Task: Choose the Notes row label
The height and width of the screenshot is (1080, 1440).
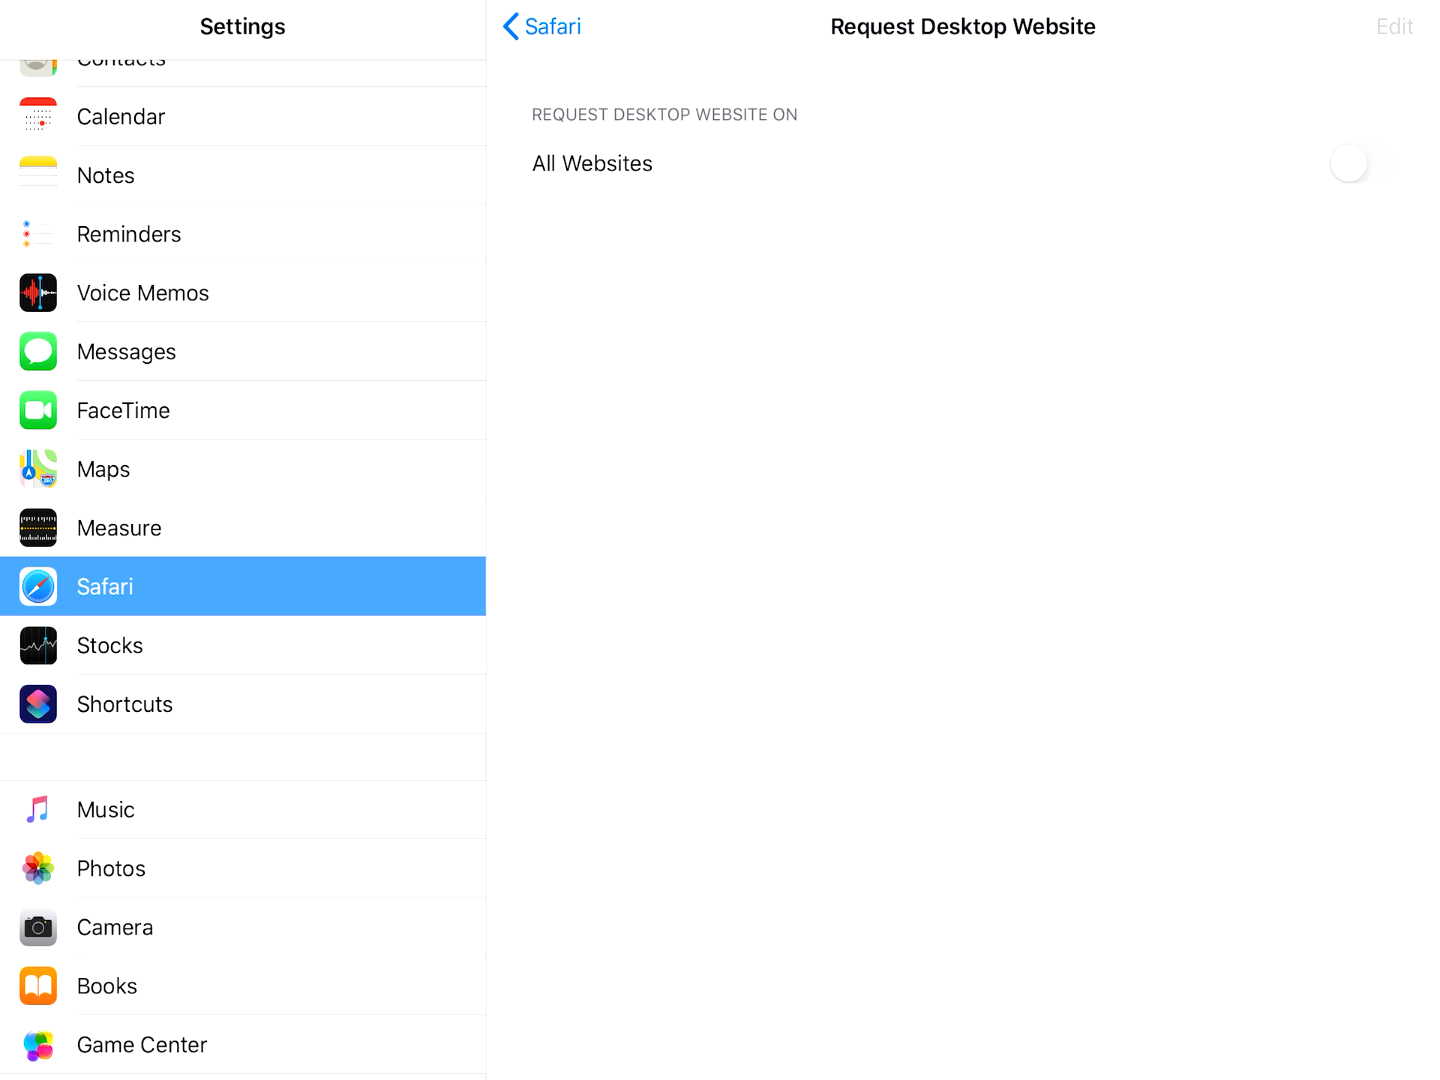Action: coord(106,175)
